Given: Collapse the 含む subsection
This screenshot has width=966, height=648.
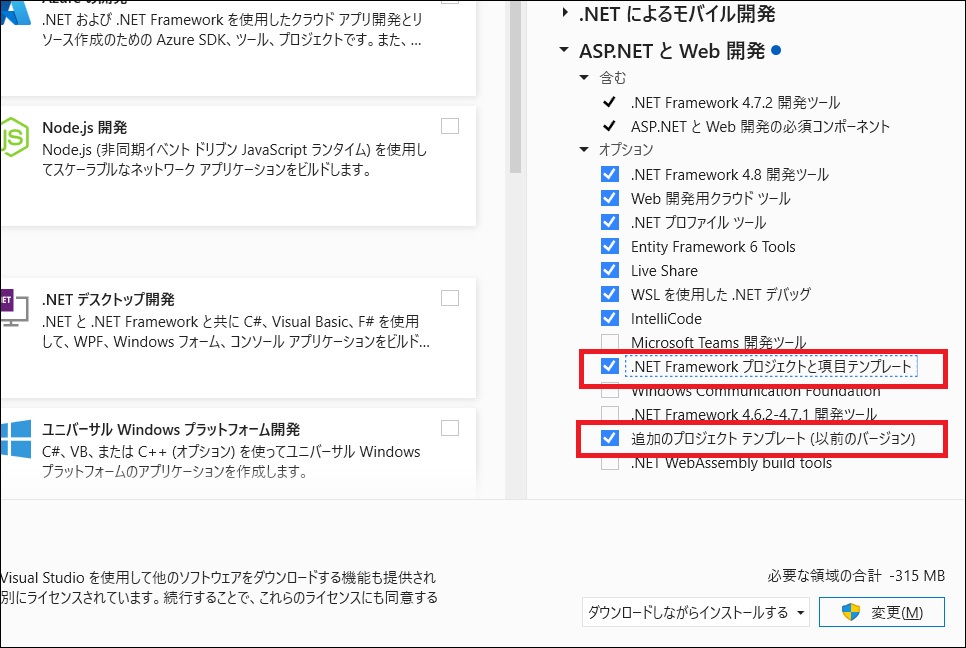Looking at the screenshot, I should click(x=584, y=78).
